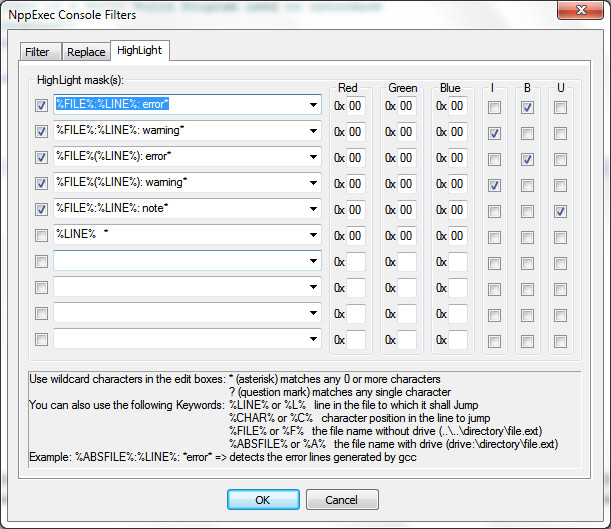Click the empty Blue field of the last row
Screen dimensions: 611x529
coord(458,340)
